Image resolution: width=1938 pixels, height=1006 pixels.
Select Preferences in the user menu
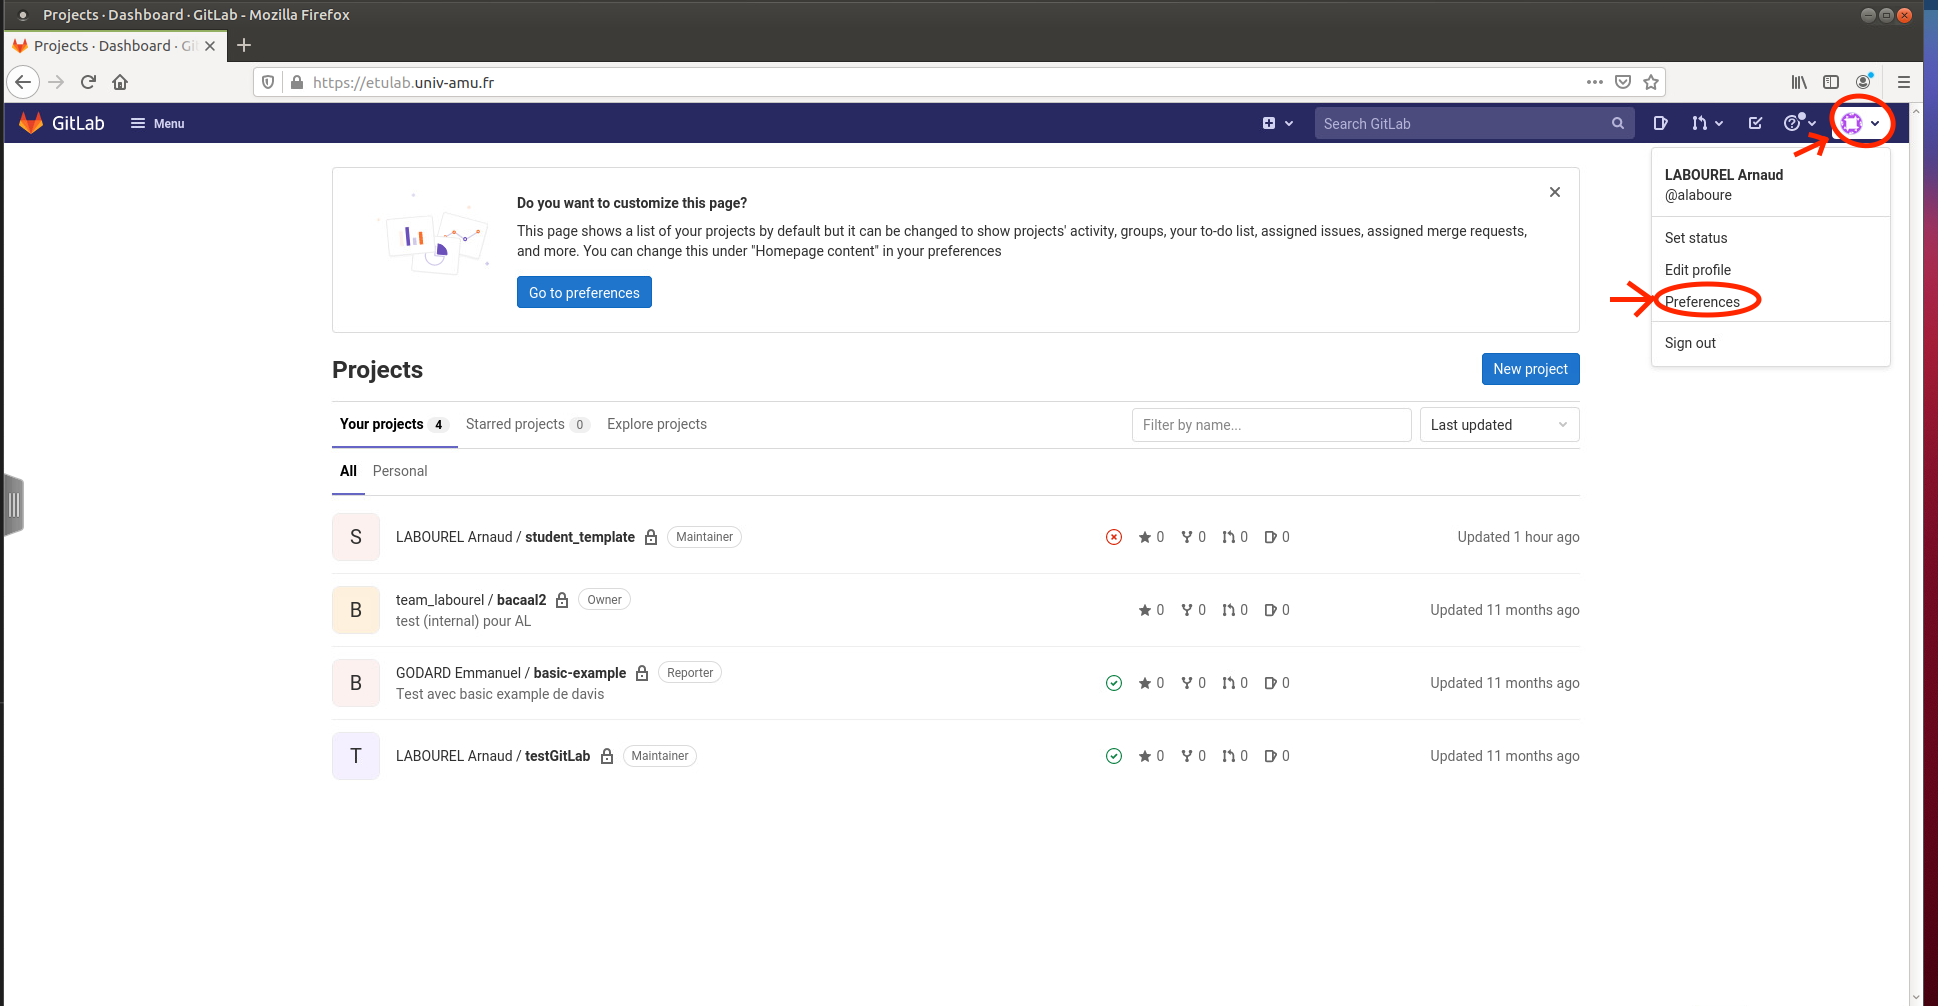pos(1702,302)
